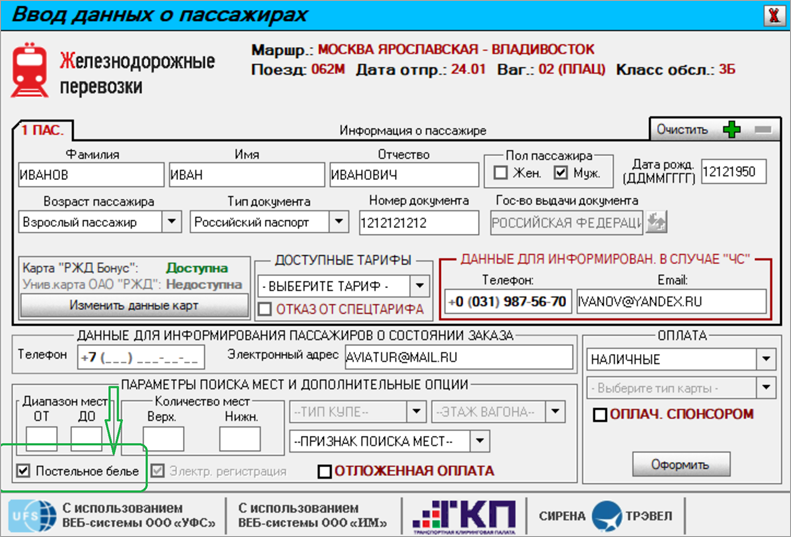Image resolution: width=791 pixels, height=537 pixels.
Task: Click the Унив.карта status Недоступна
Action: click(x=204, y=285)
